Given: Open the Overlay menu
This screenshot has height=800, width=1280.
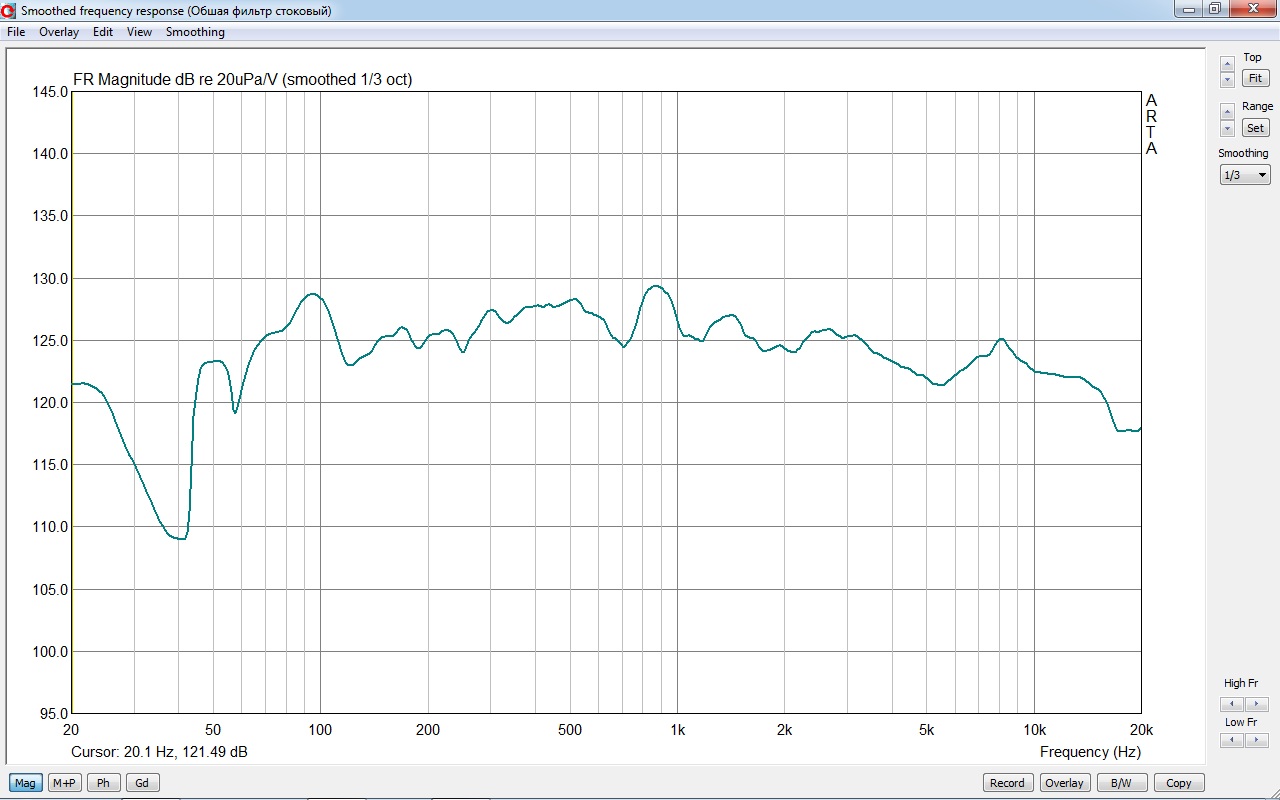Looking at the screenshot, I should [x=59, y=32].
